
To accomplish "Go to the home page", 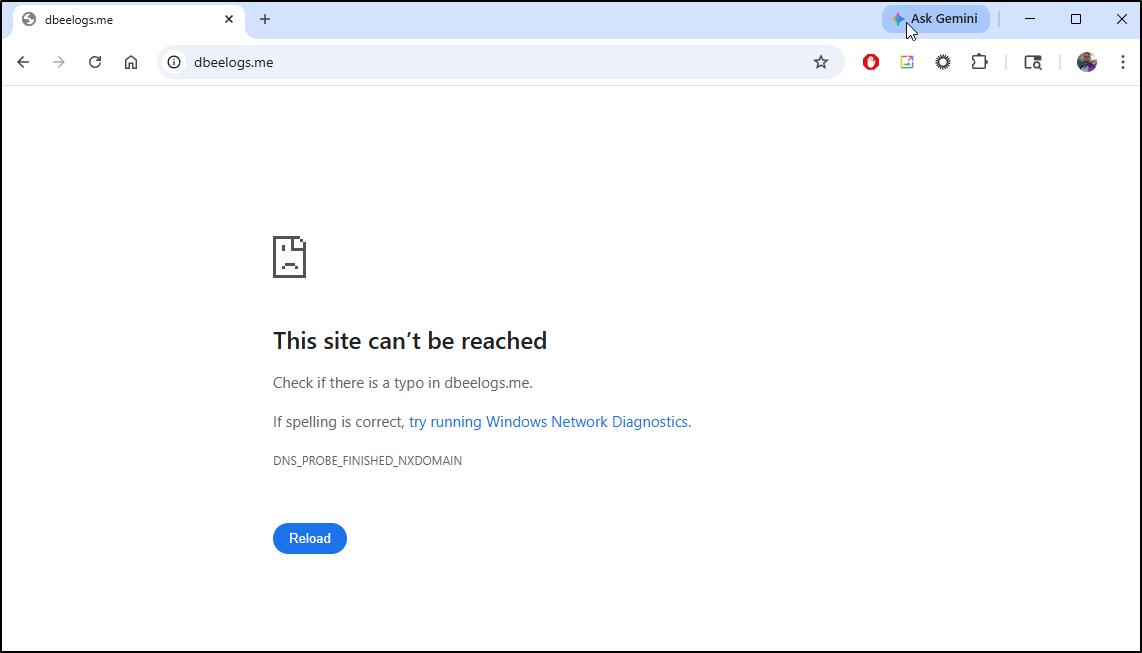I will [x=131, y=62].
